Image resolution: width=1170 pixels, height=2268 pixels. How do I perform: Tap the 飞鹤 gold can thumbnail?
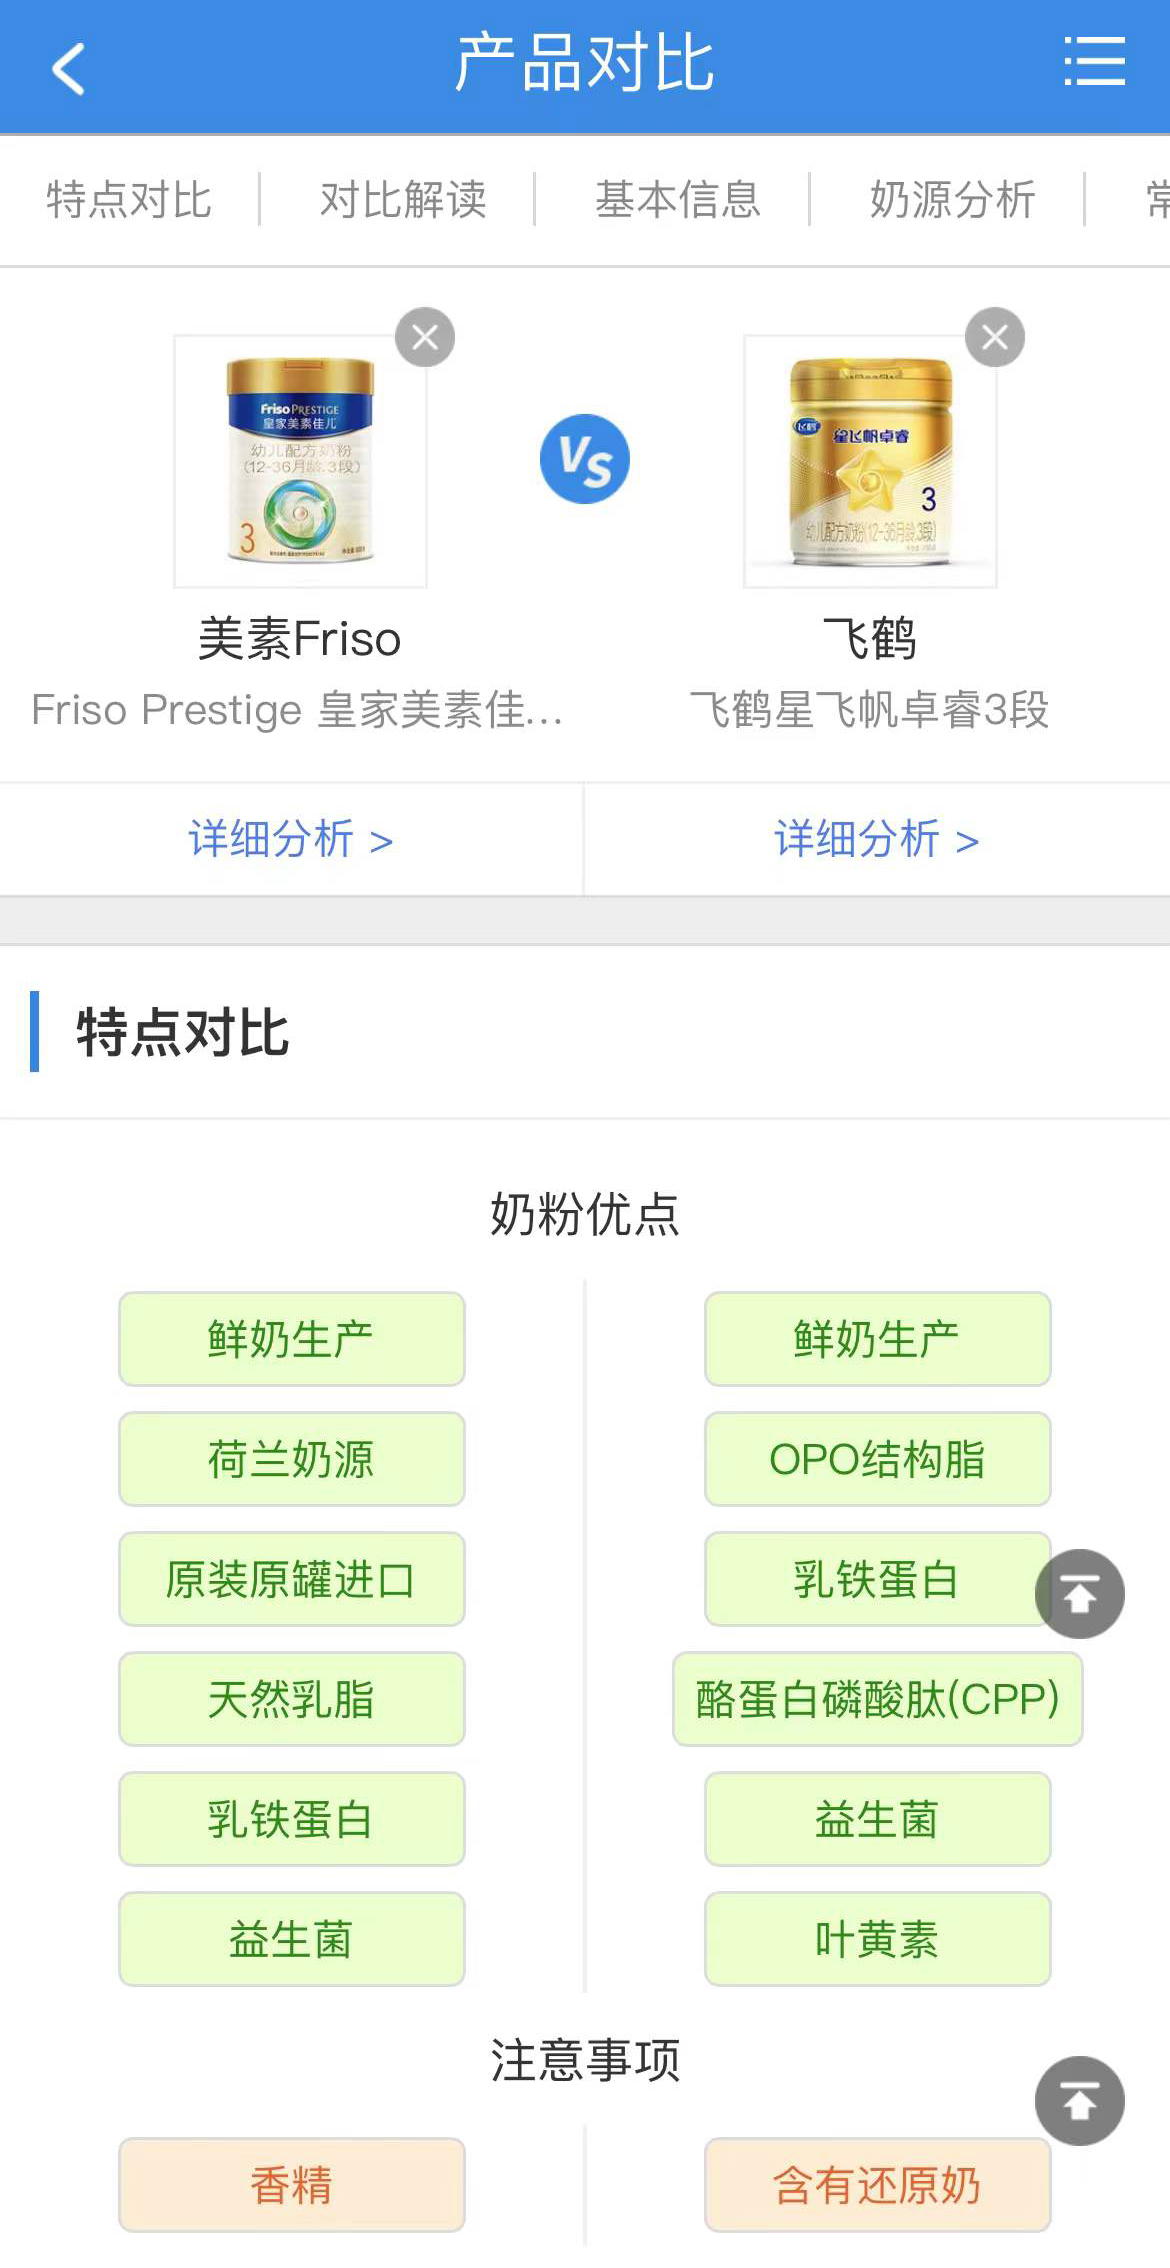pyautogui.click(x=870, y=461)
